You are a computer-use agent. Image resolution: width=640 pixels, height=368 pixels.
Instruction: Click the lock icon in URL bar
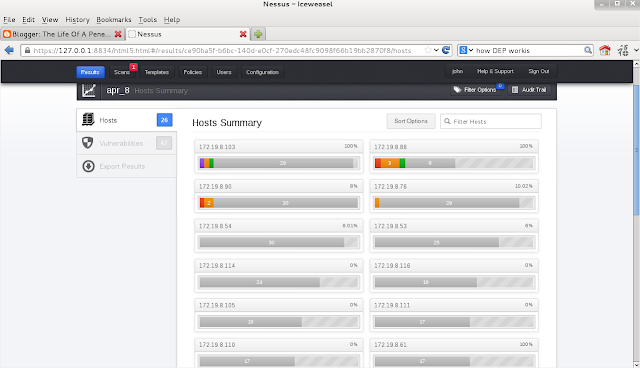[x=27, y=51]
